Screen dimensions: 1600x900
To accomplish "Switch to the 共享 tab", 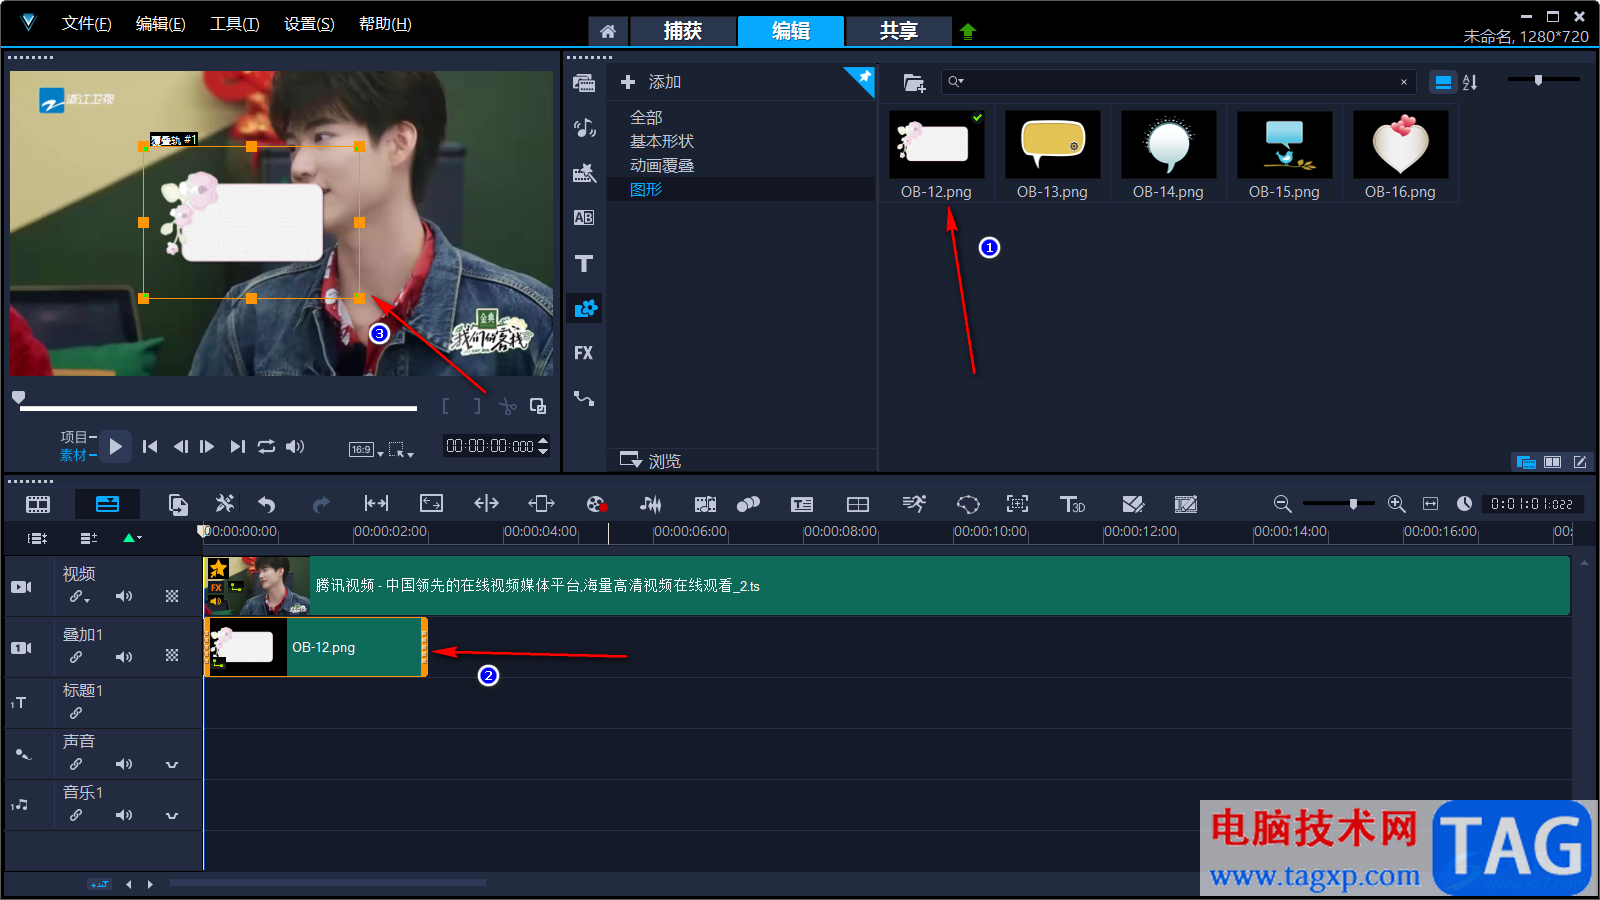I will (x=898, y=31).
